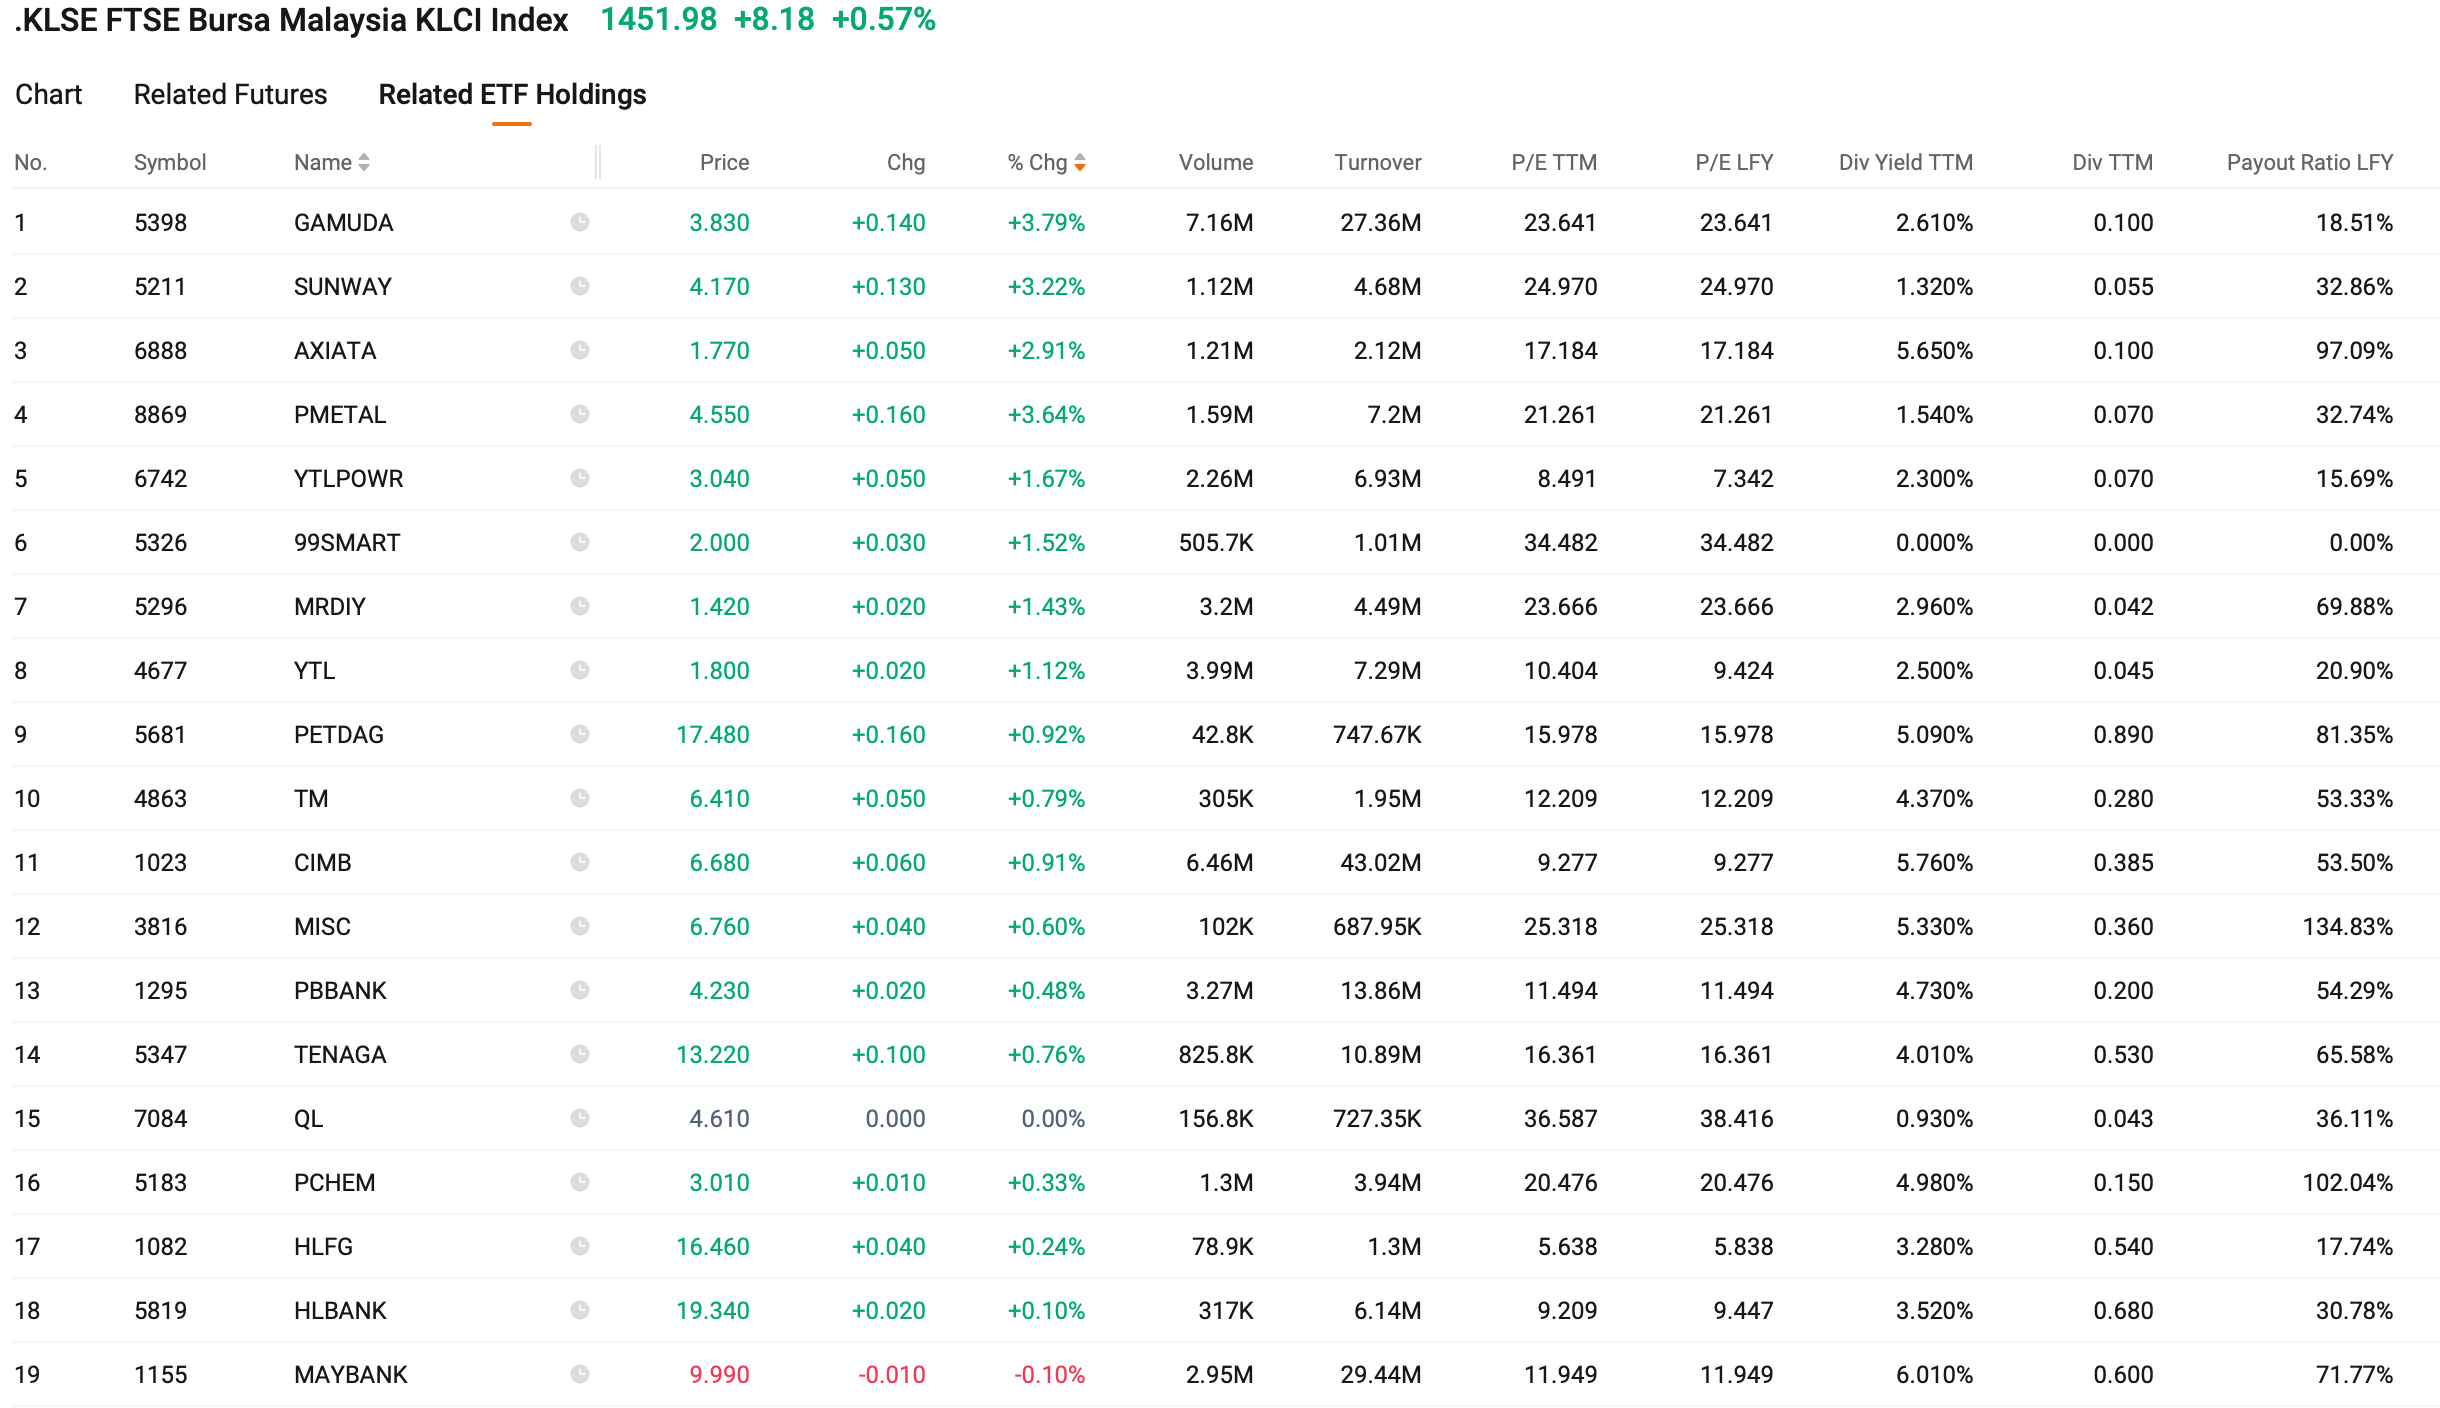Click the clock icon in MISC row
2440x1408 pixels.
pos(580,926)
